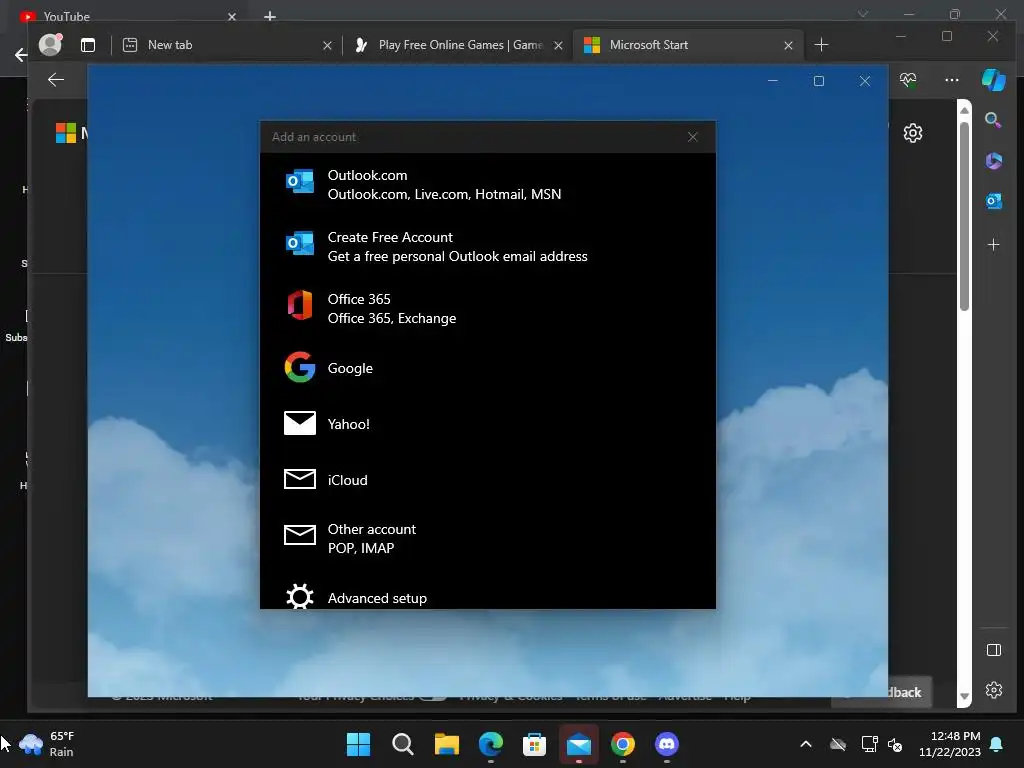Switch to the YouTube tab
The height and width of the screenshot is (768, 1024).
pyautogui.click(x=124, y=16)
